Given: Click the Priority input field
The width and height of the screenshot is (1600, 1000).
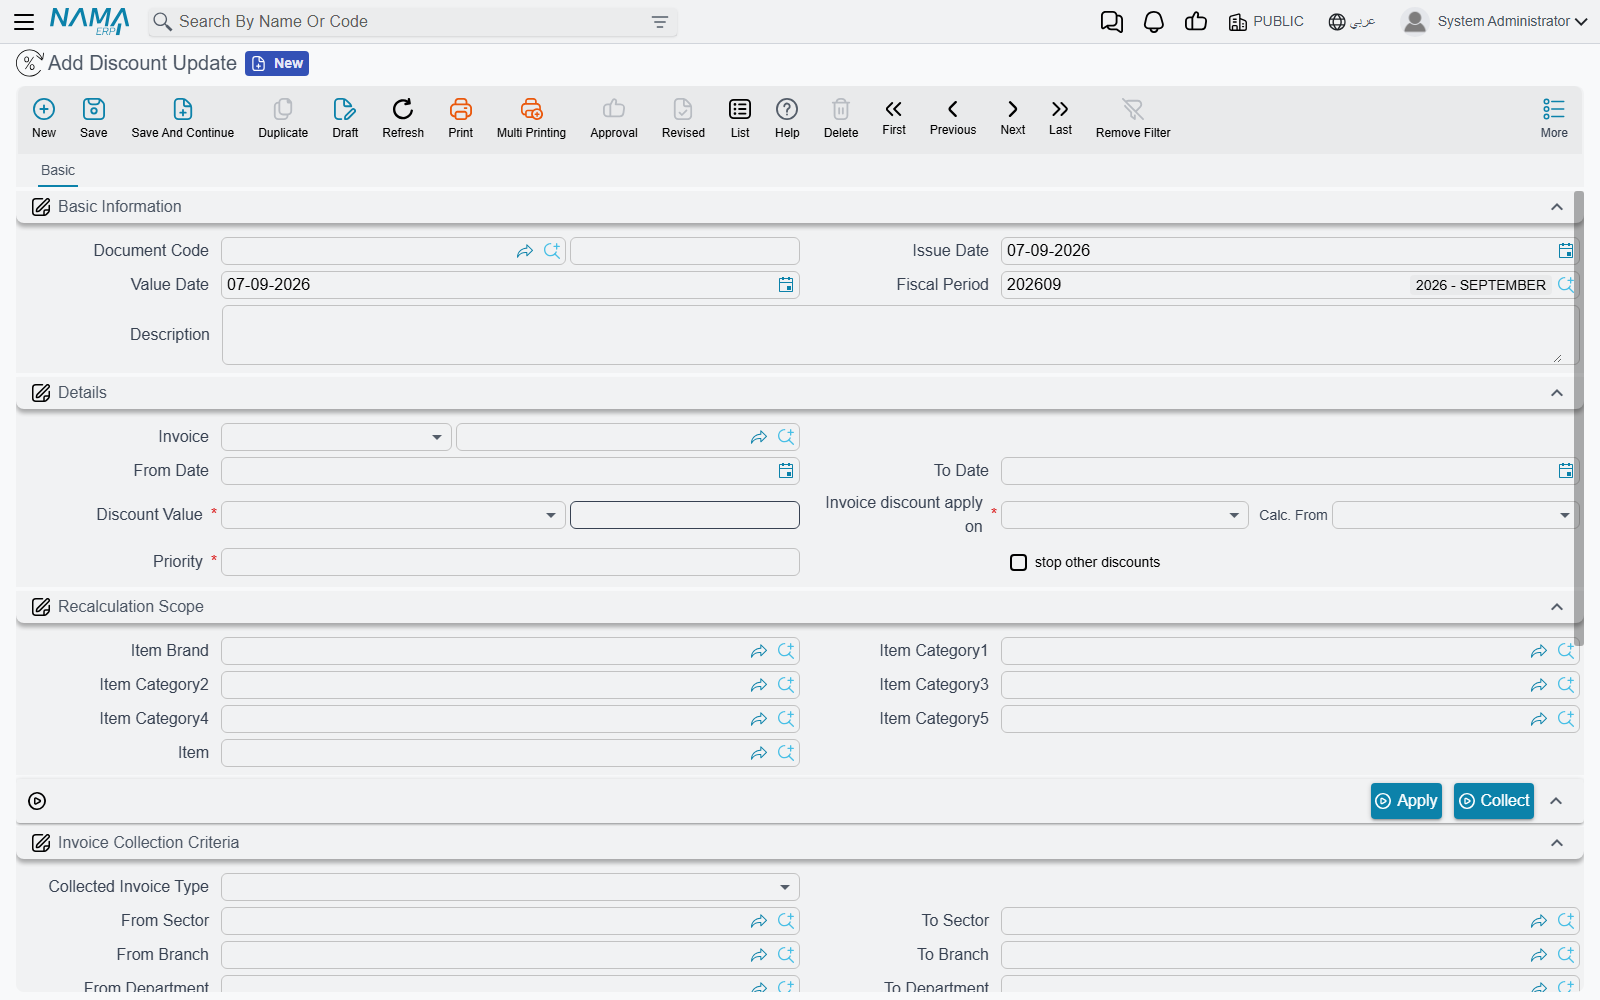Looking at the screenshot, I should (x=510, y=562).
